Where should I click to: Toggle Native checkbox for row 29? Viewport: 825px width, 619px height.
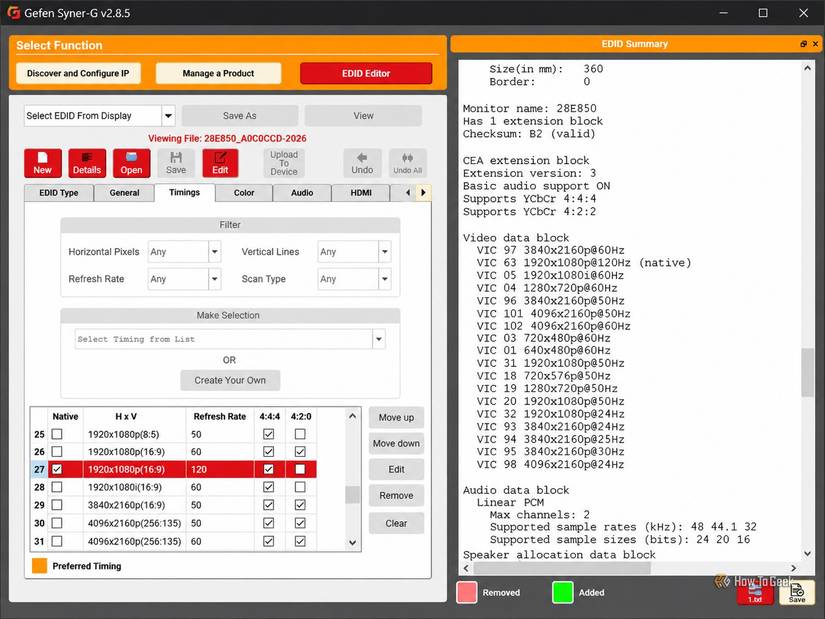click(x=57, y=505)
